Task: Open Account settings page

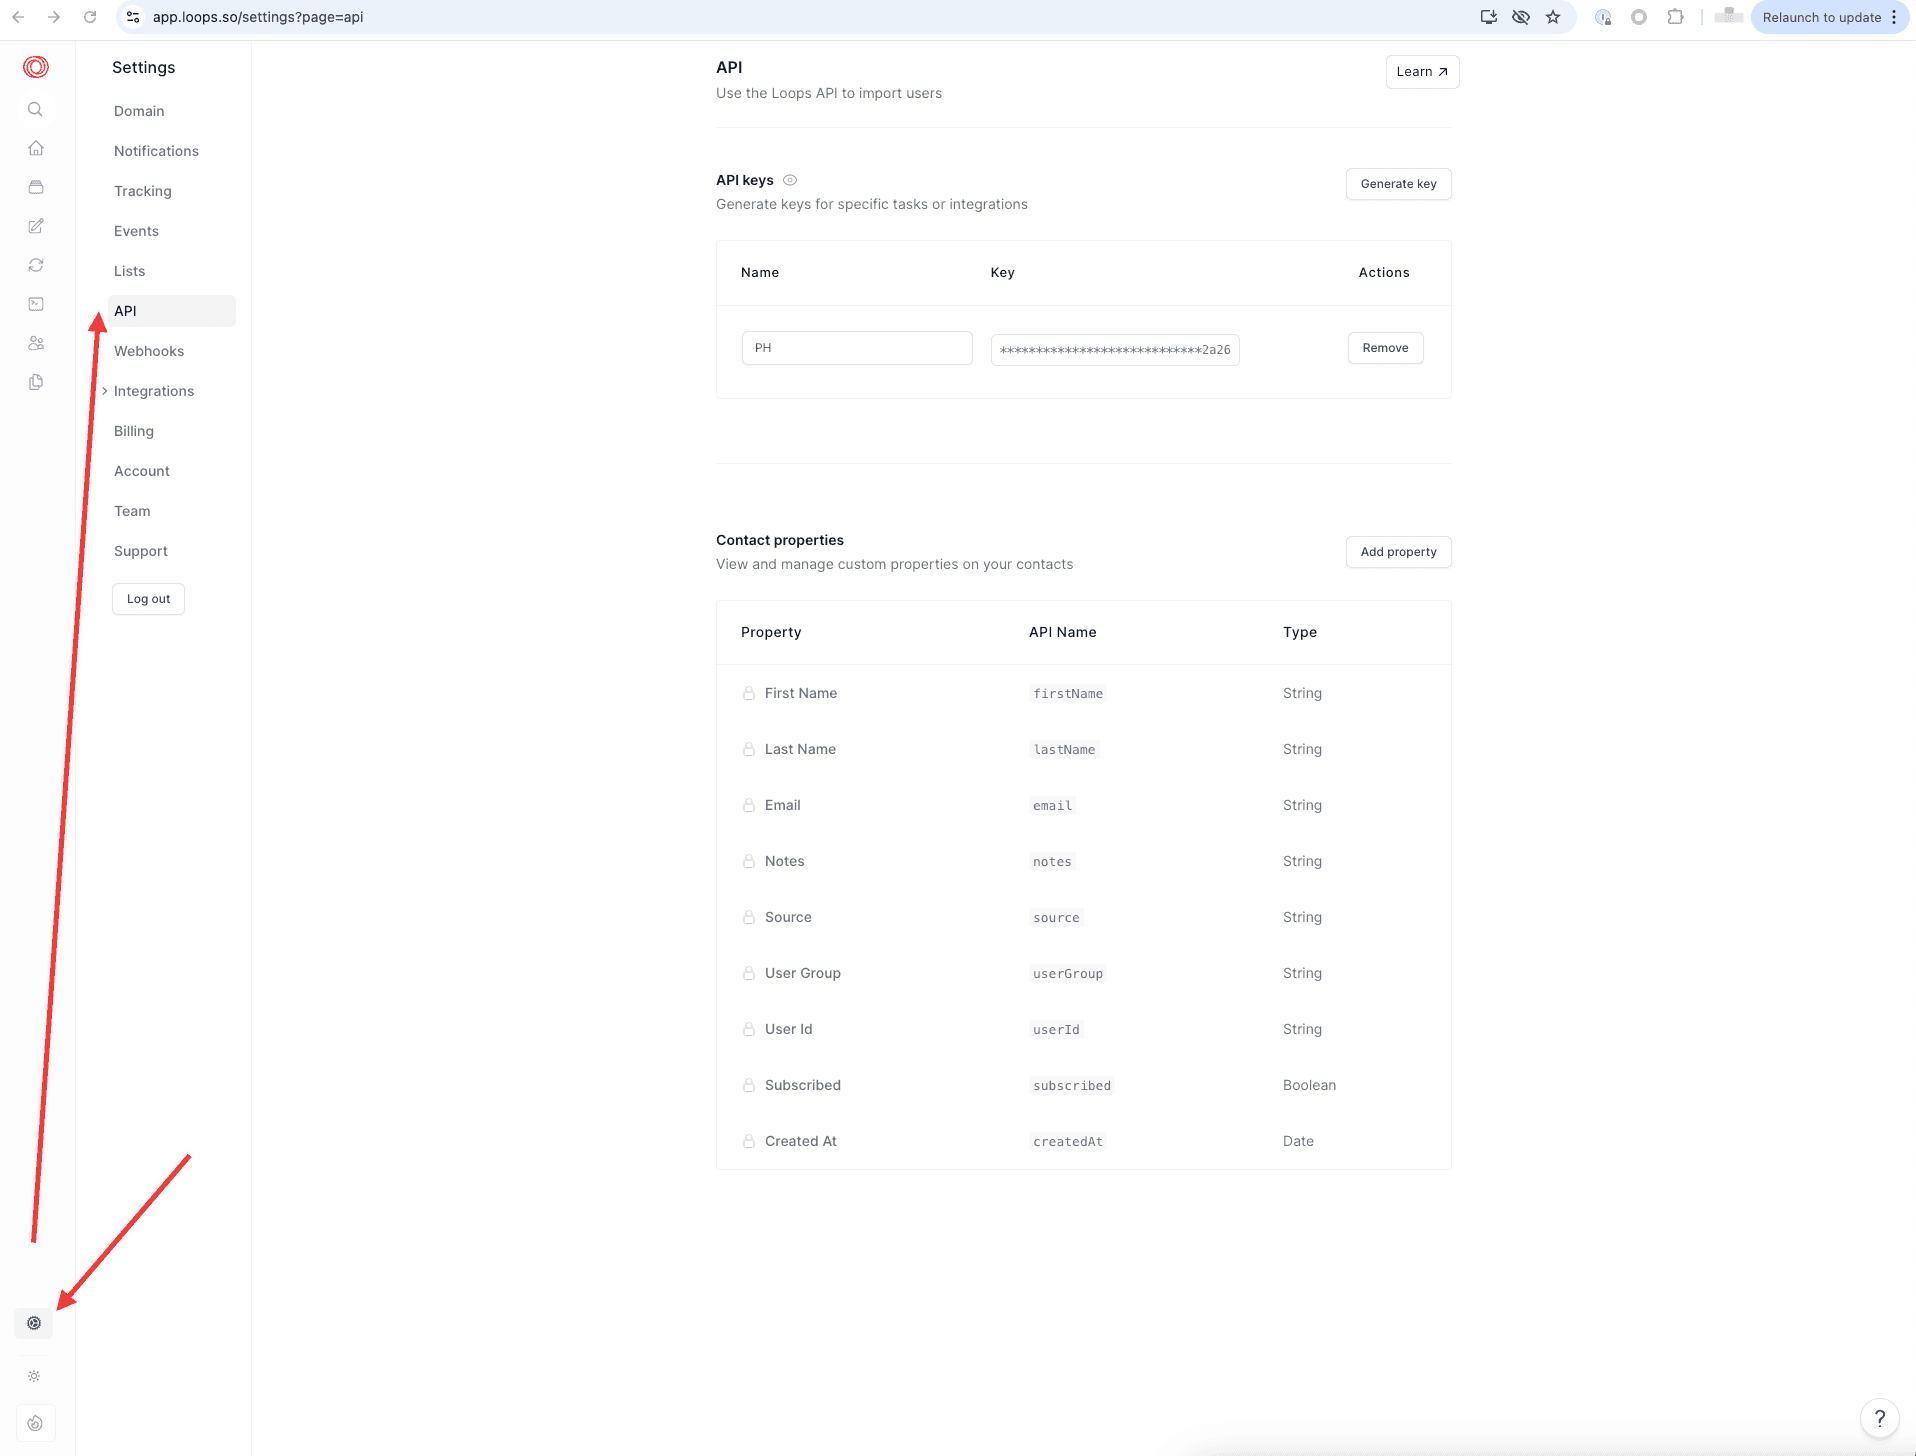Action: point(142,471)
